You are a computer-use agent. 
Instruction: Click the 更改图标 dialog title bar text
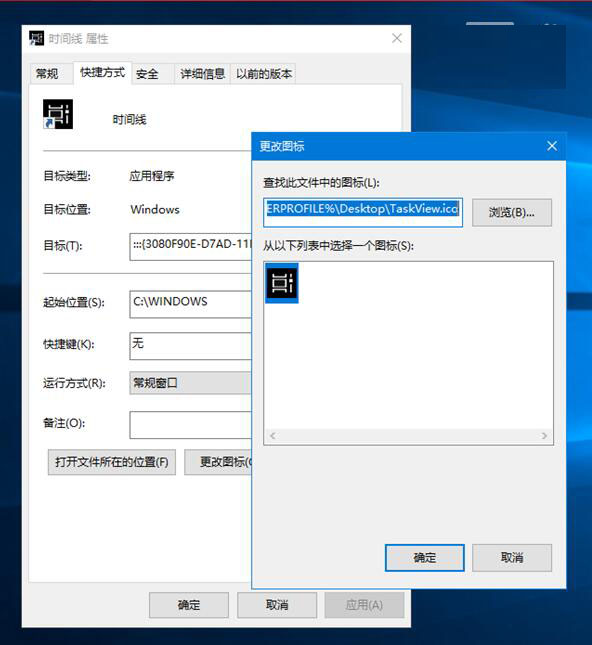[x=282, y=146]
